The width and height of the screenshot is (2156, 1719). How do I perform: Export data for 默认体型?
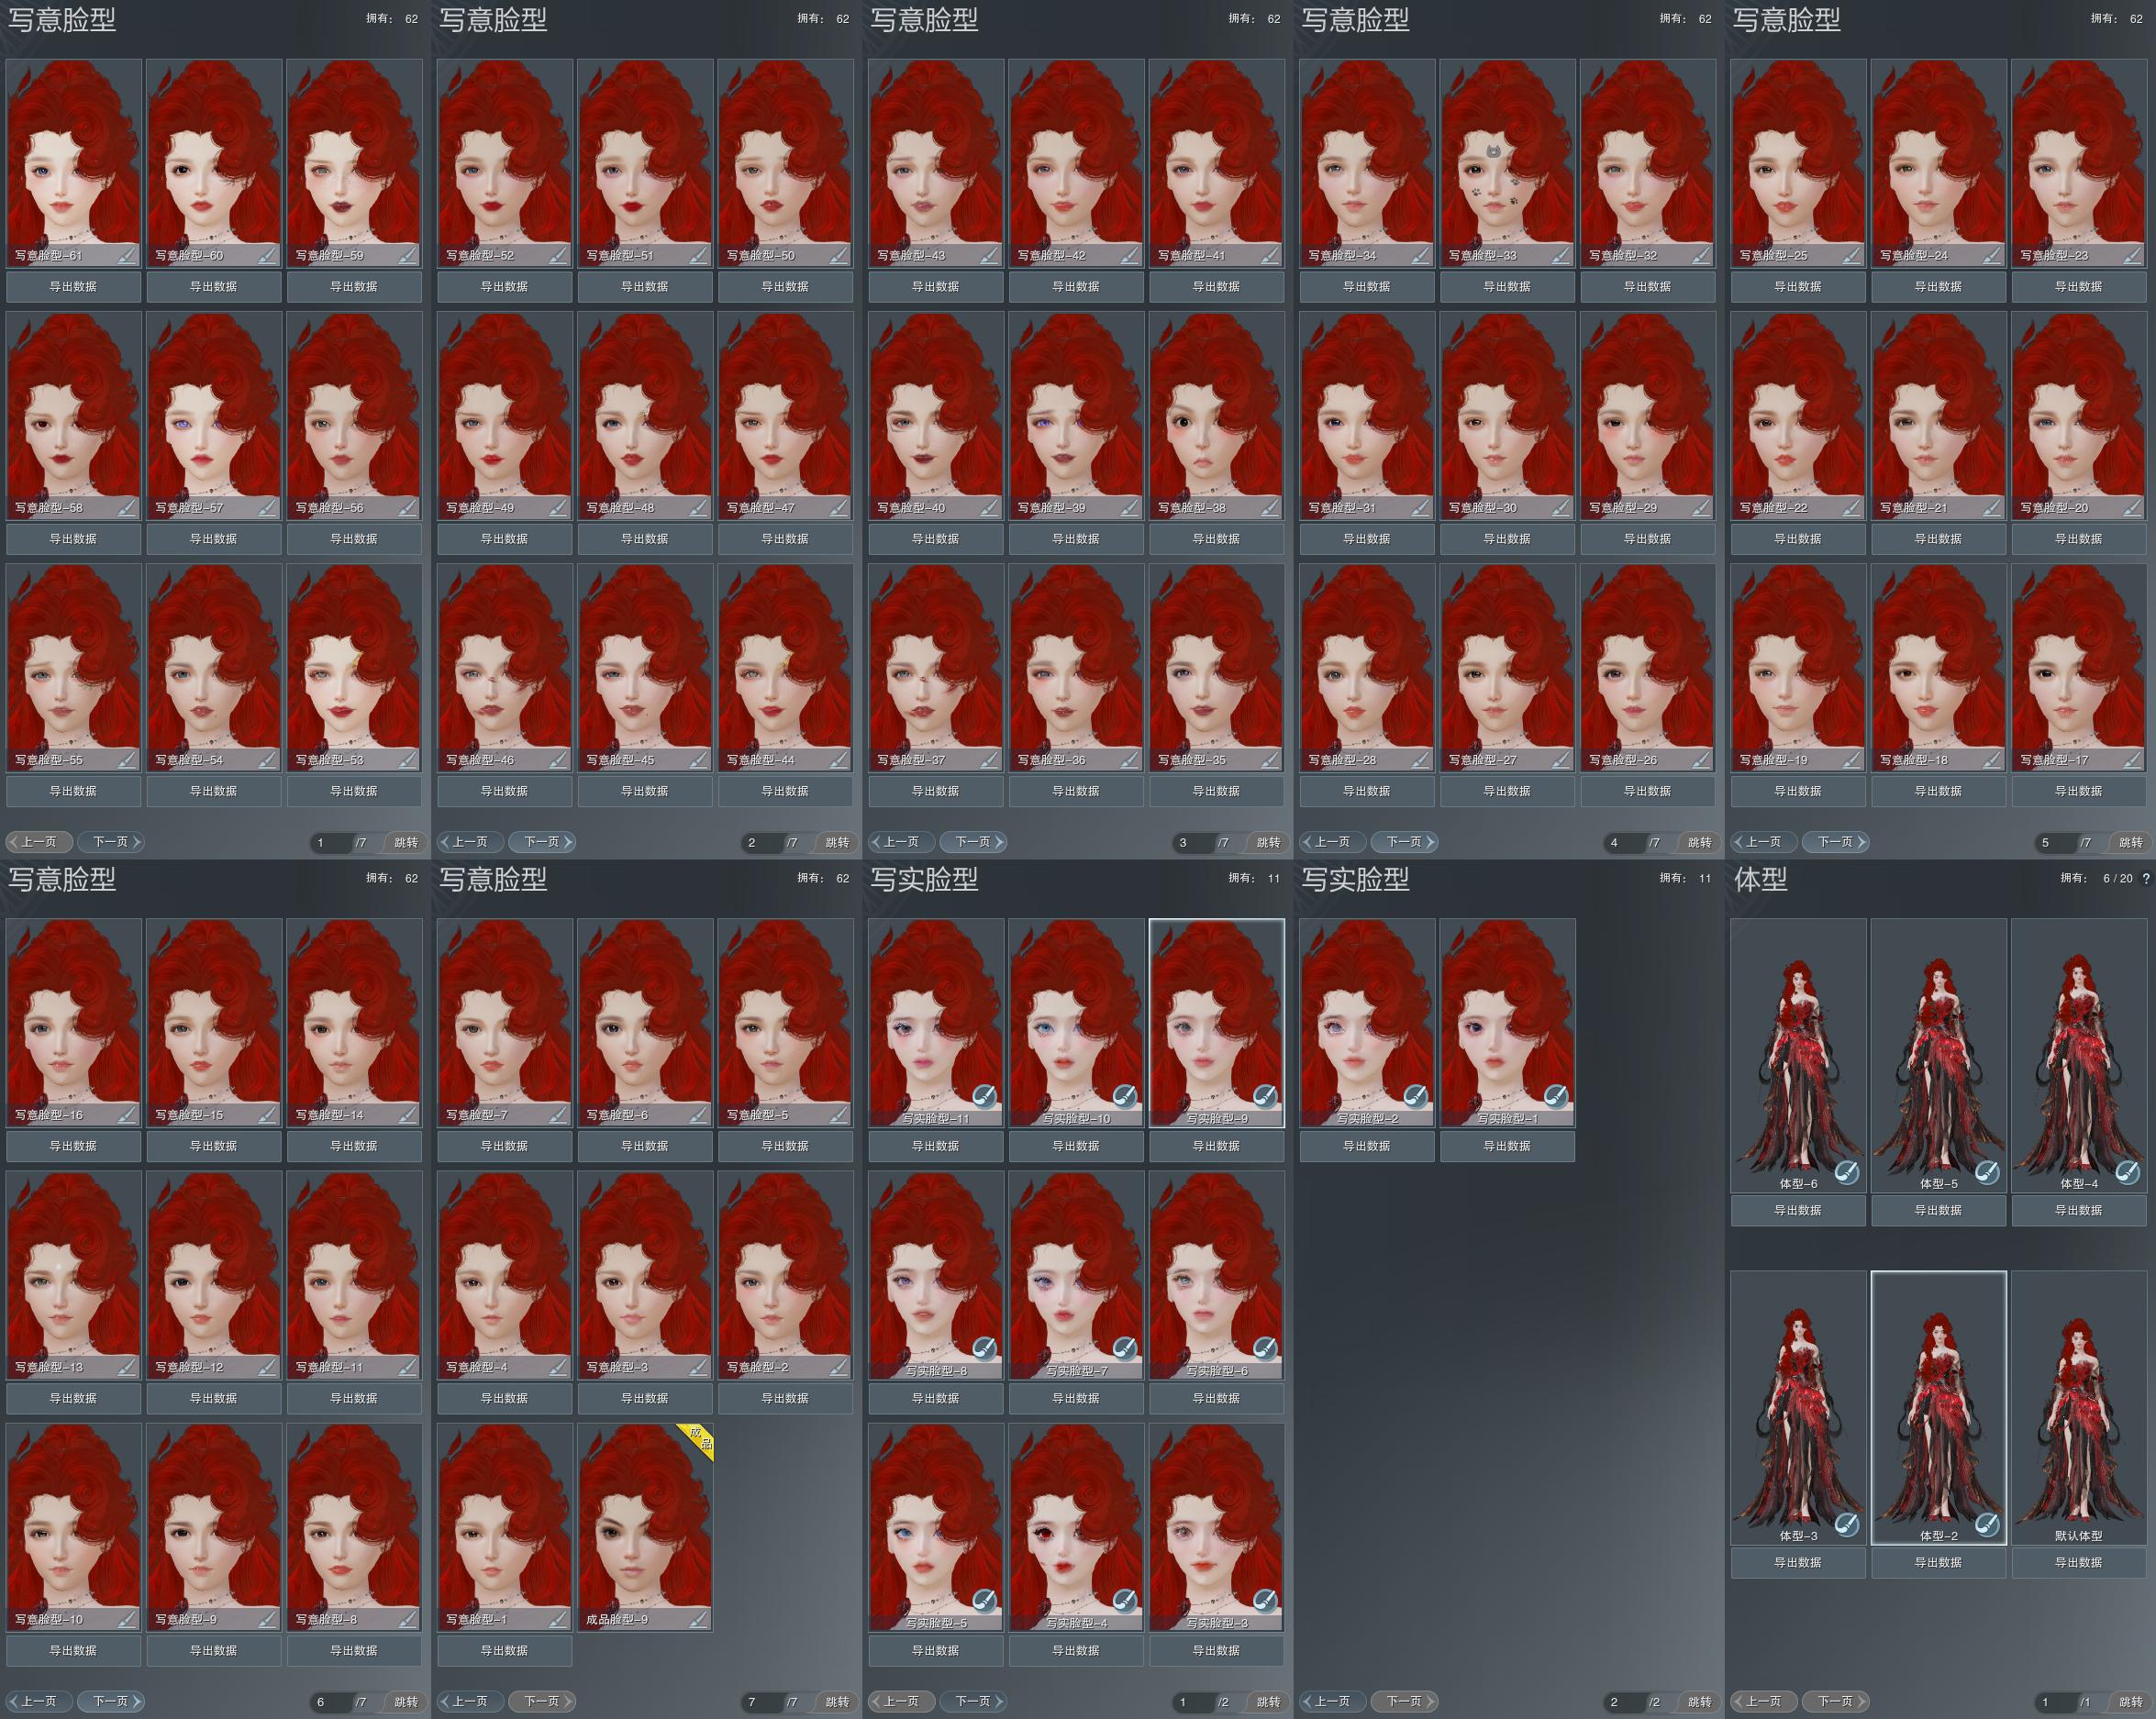(2078, 1562)
